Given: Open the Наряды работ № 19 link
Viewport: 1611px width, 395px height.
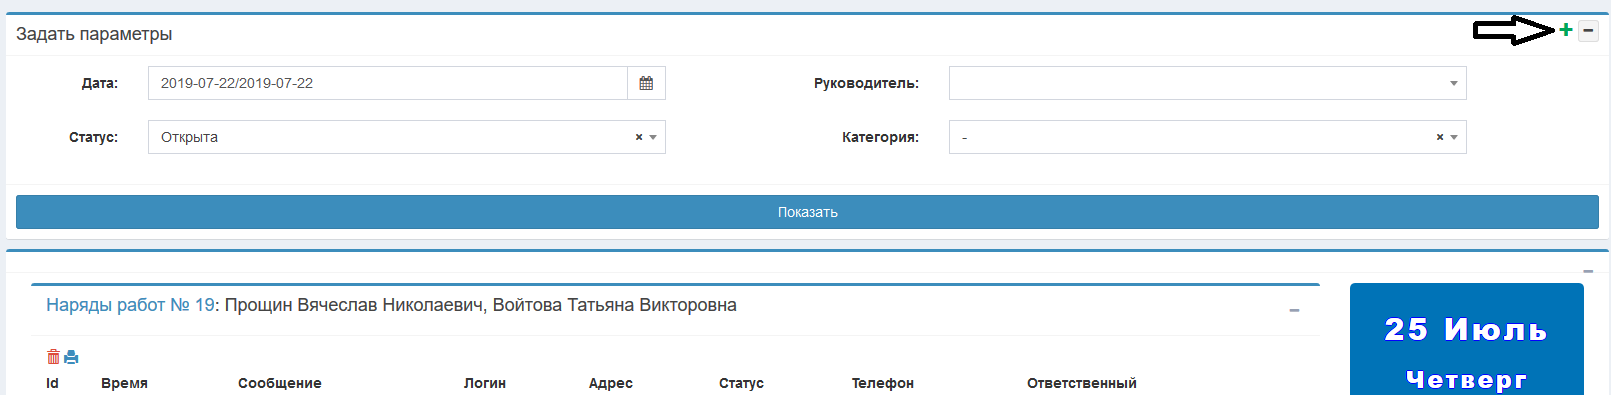Looking at the screenshot, I should pos(130,305).
